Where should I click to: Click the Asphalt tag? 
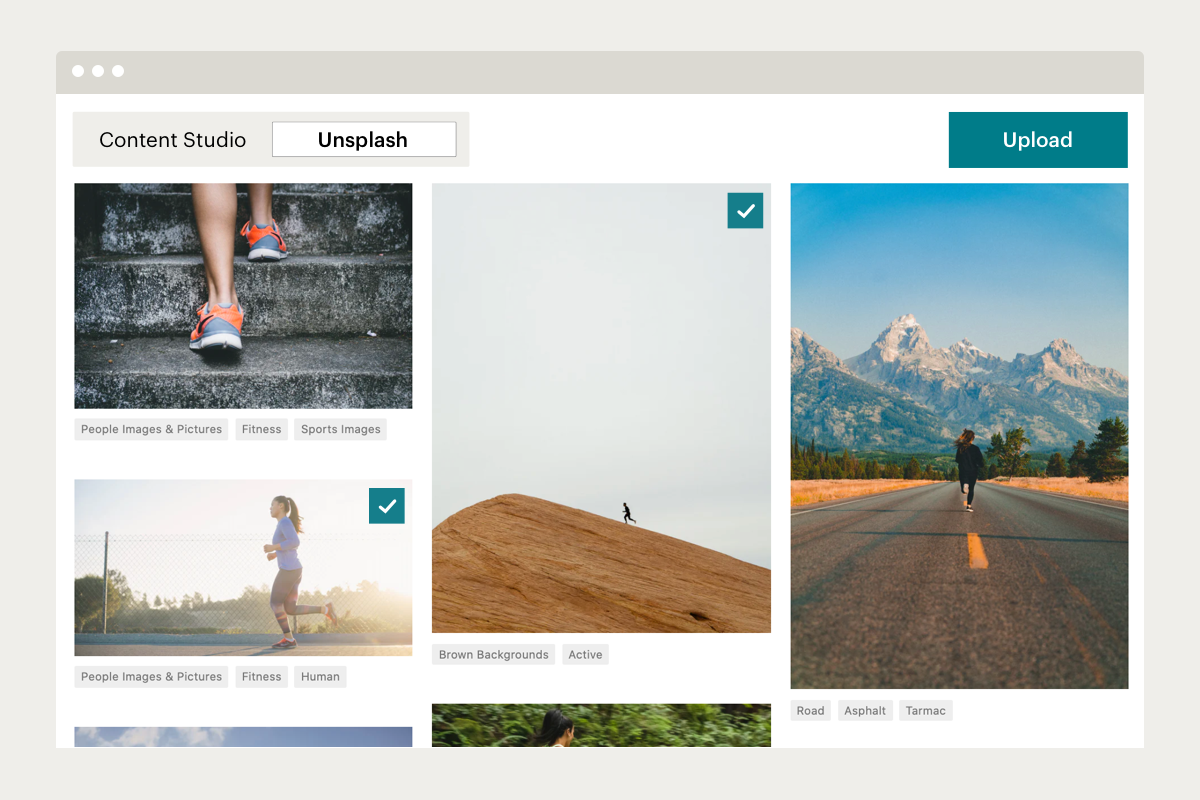tap(864, 711)
